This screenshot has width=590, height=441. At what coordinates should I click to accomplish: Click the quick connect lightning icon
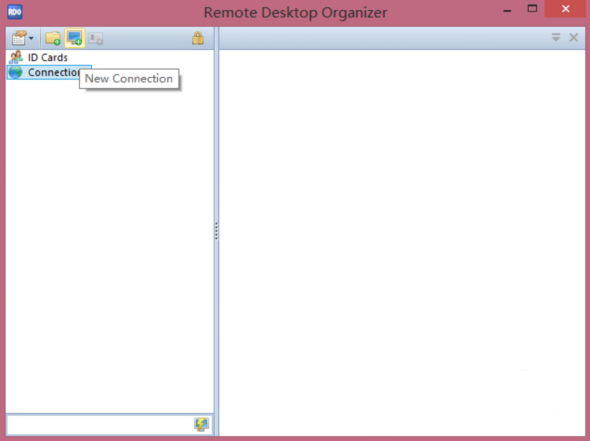201,424
